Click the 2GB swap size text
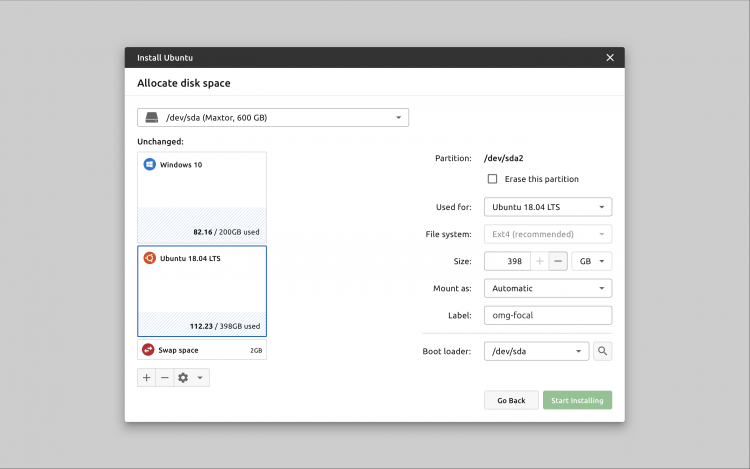Viewport: 750px width, 469px height. pyautogui.click(x=256, y=350)
